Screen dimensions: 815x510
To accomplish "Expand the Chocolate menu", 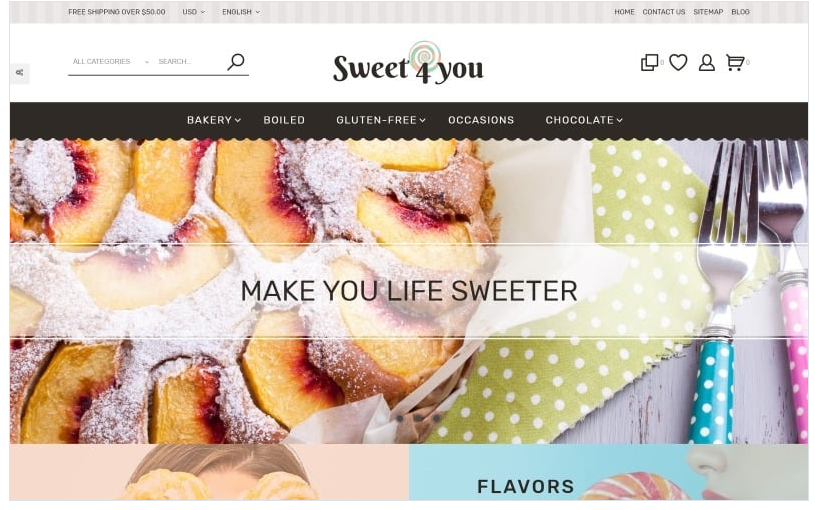I will 584,120.
